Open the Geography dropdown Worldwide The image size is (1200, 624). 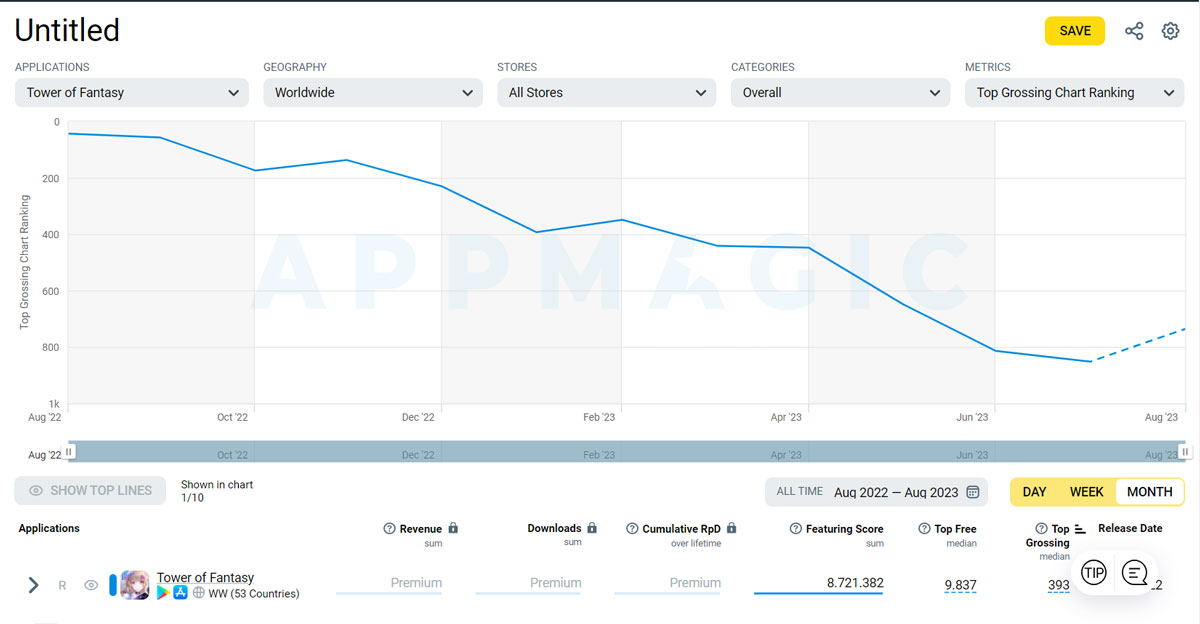click(x=374, y=92)
